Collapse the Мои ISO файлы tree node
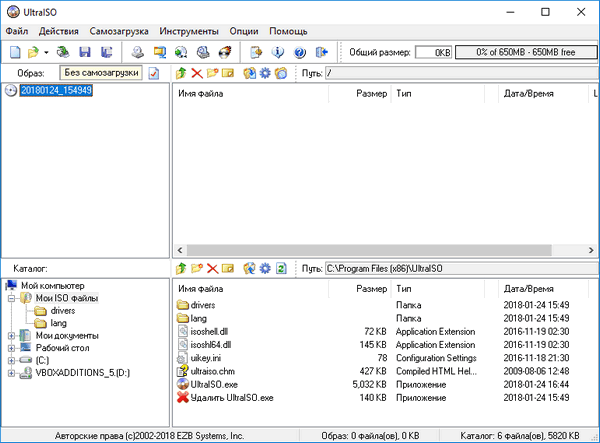The height and width of the screenshot is (443, 600). coord(11,298)
